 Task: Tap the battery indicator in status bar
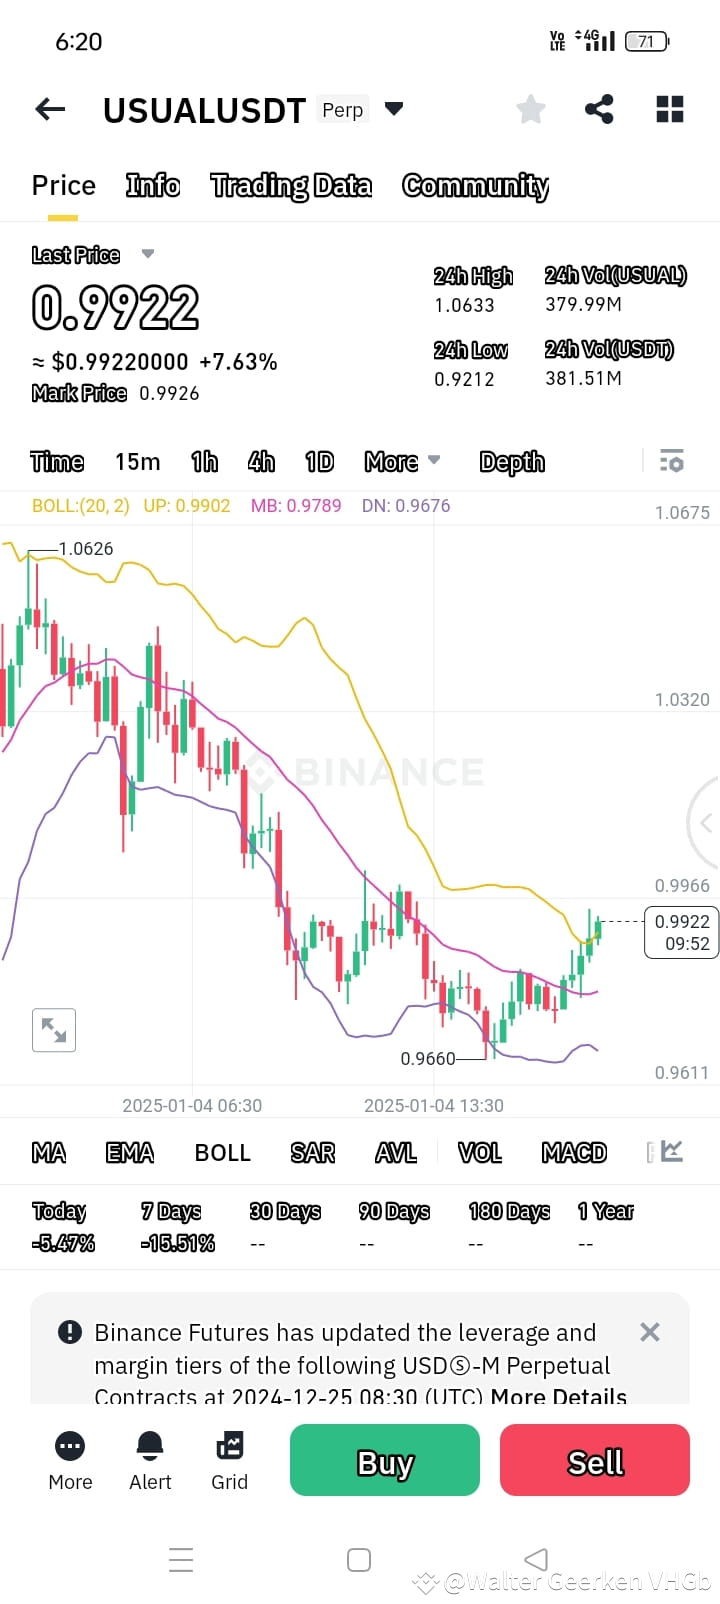[647, 41]
